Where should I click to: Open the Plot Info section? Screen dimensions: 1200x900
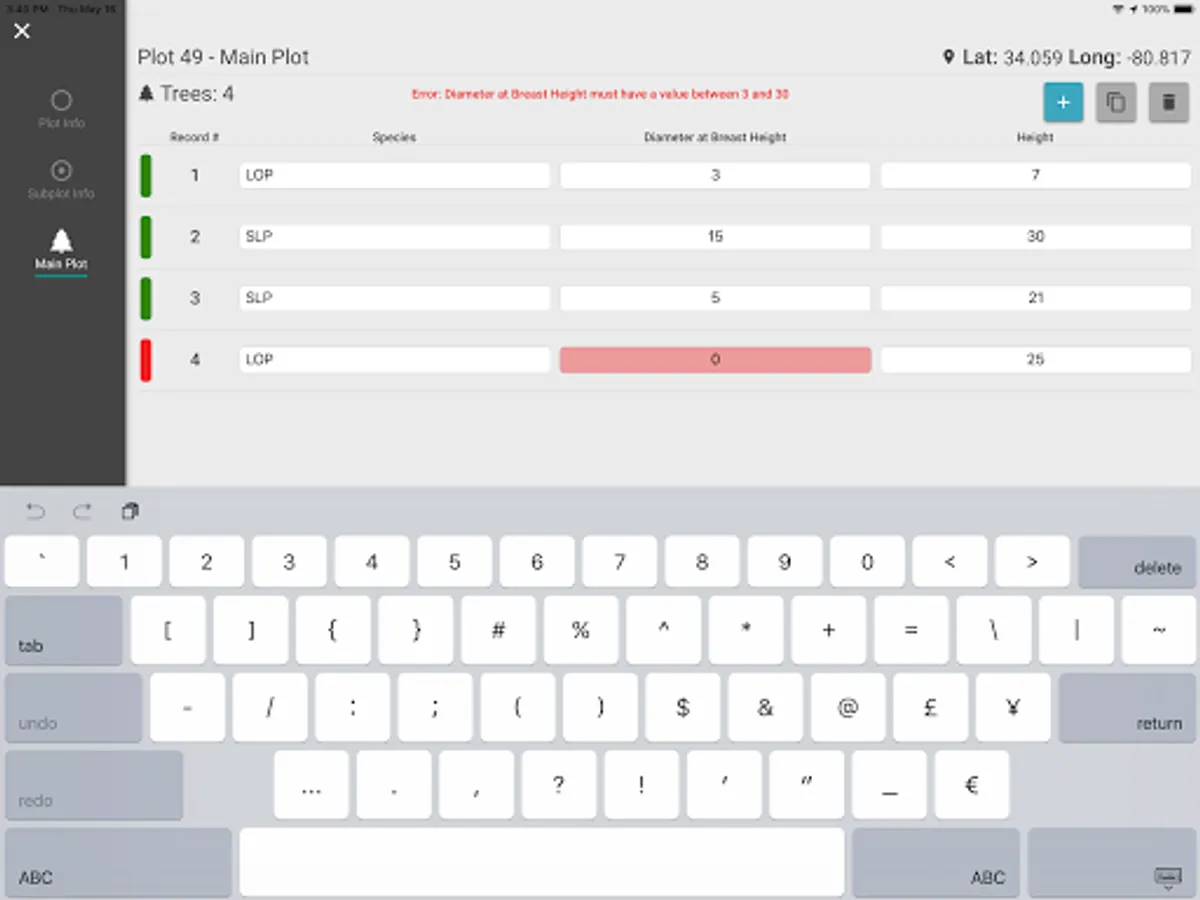point(61,109)
